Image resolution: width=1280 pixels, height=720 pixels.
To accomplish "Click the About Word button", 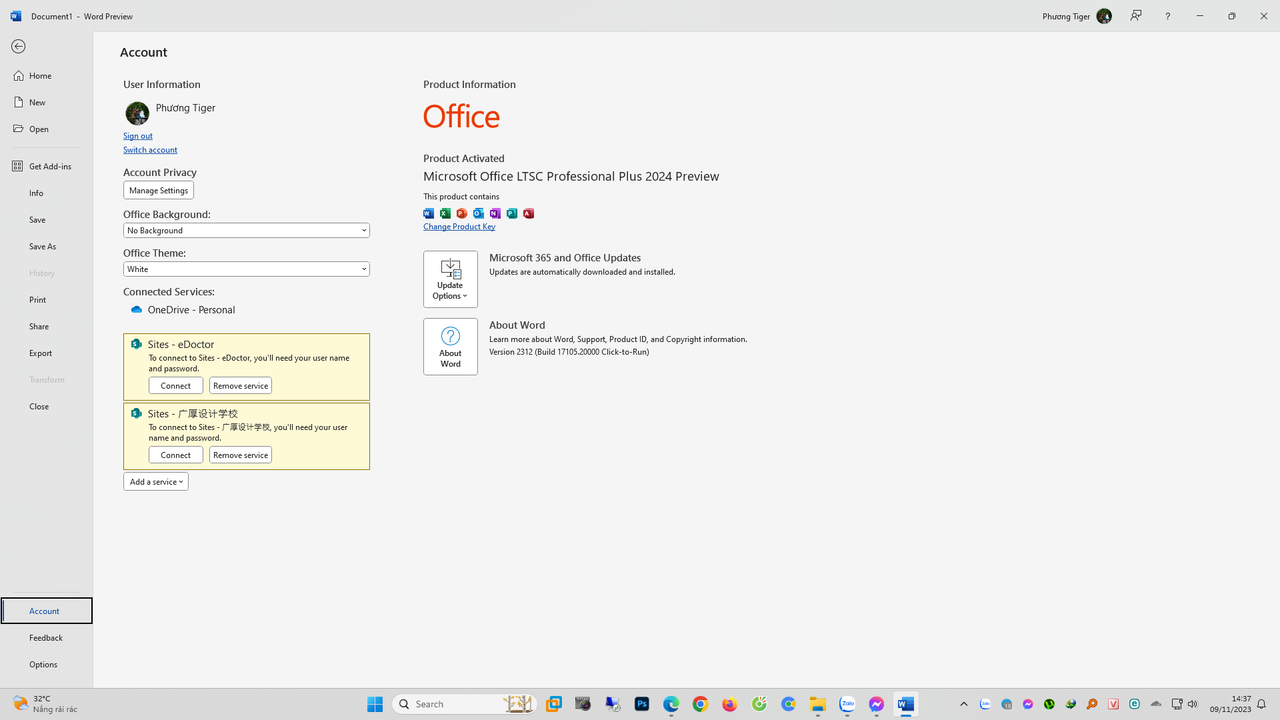I will (450, 347).
